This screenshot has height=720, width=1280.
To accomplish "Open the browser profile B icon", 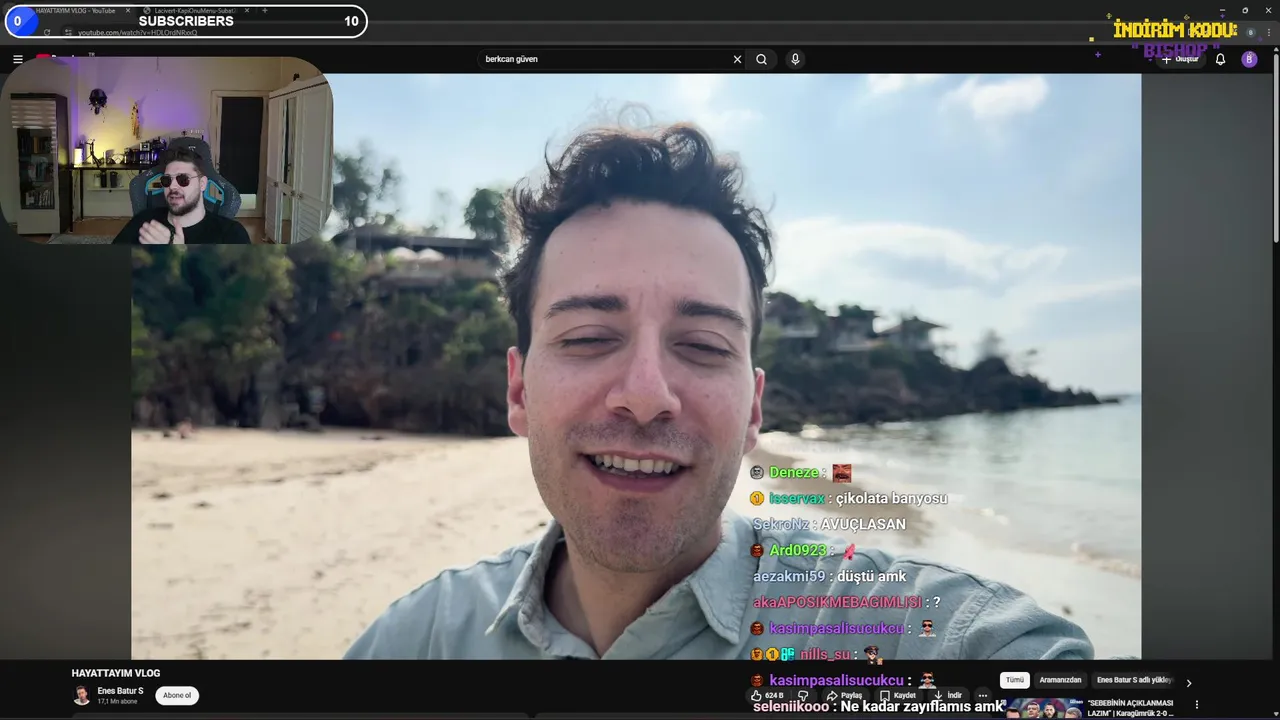I will [x=1250, y=32].
